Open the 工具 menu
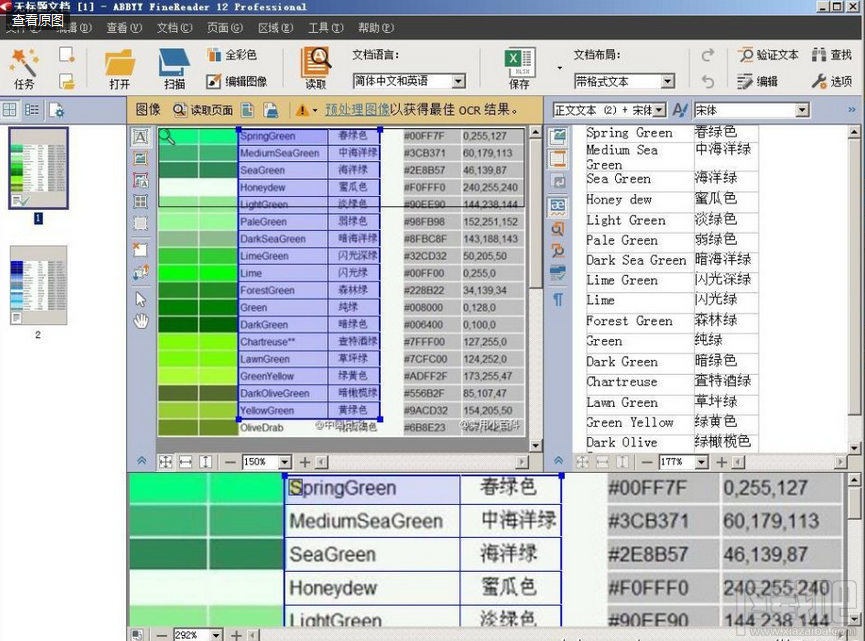The image size is (865, 641). click(x=322, y=28)
